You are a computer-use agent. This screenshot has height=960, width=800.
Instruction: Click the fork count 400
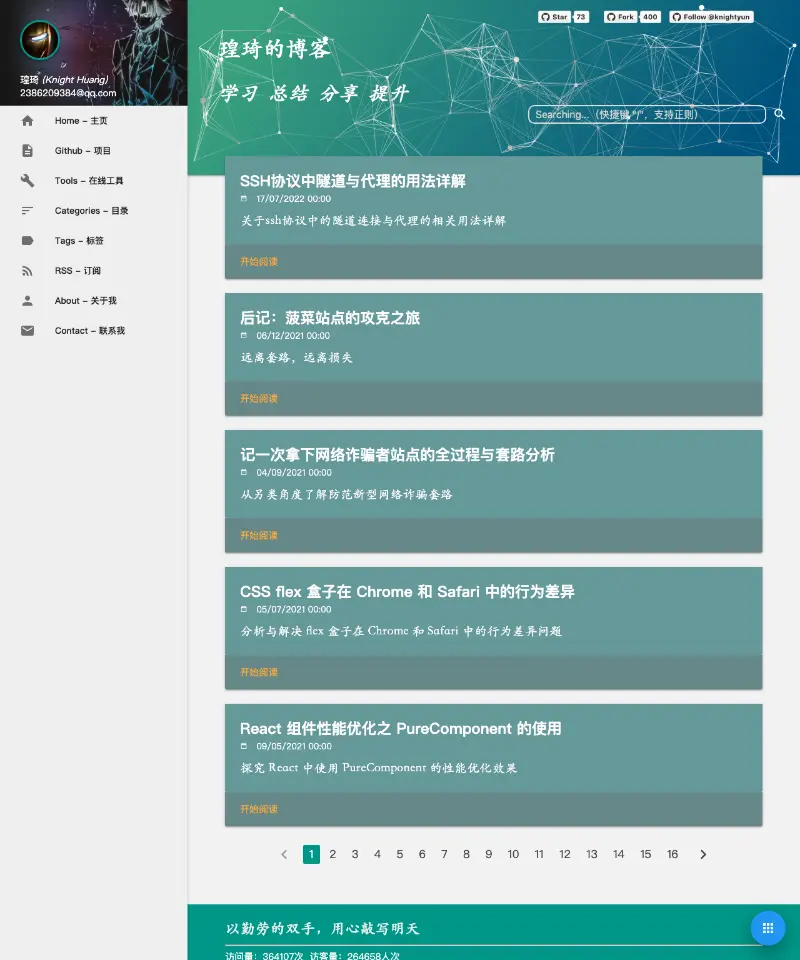650,17
